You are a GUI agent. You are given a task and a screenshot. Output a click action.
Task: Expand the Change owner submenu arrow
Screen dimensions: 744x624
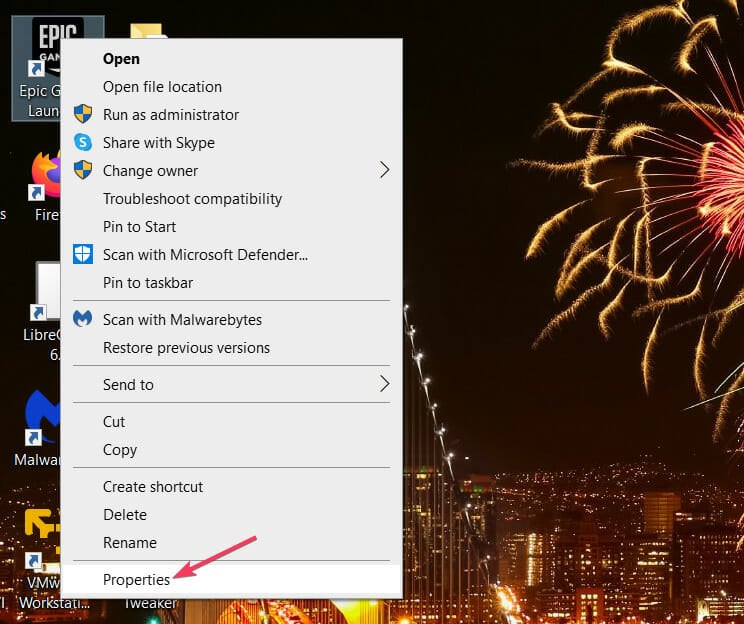click(x=384, y=170)
